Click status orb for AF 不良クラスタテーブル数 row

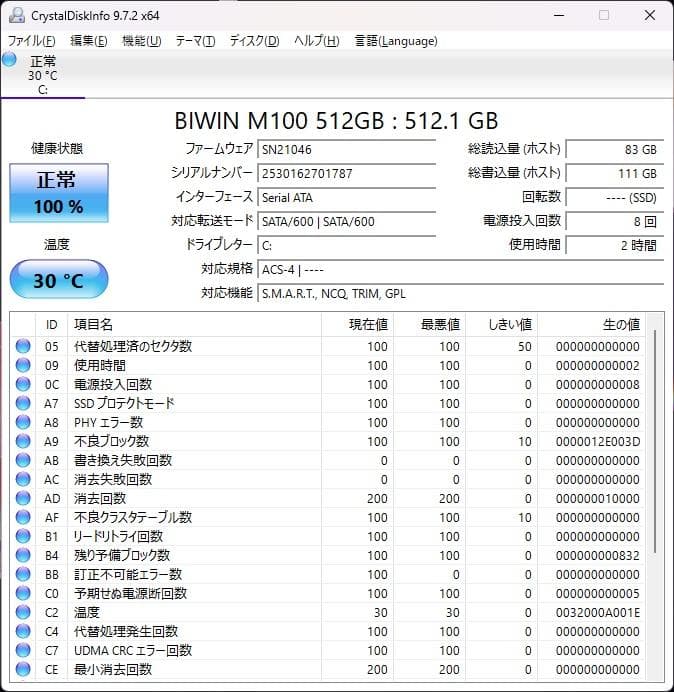(x=23, y=517)
